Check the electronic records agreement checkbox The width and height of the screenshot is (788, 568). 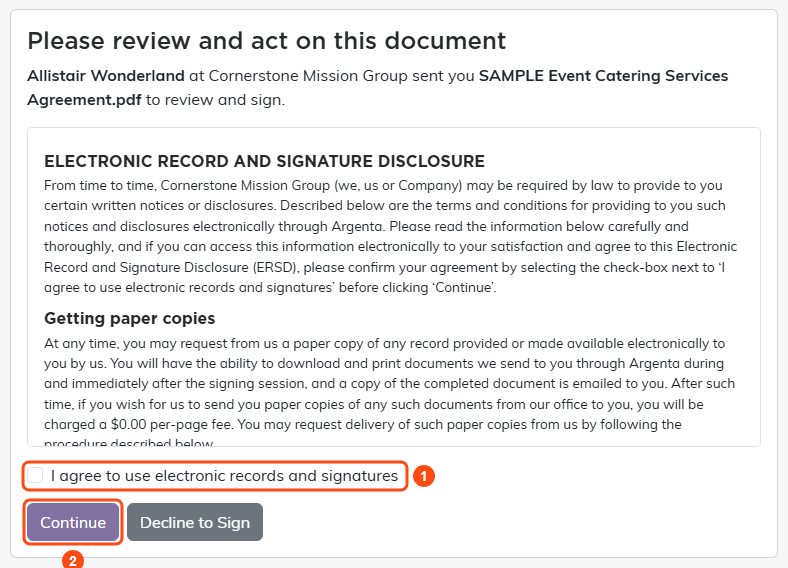35,475
